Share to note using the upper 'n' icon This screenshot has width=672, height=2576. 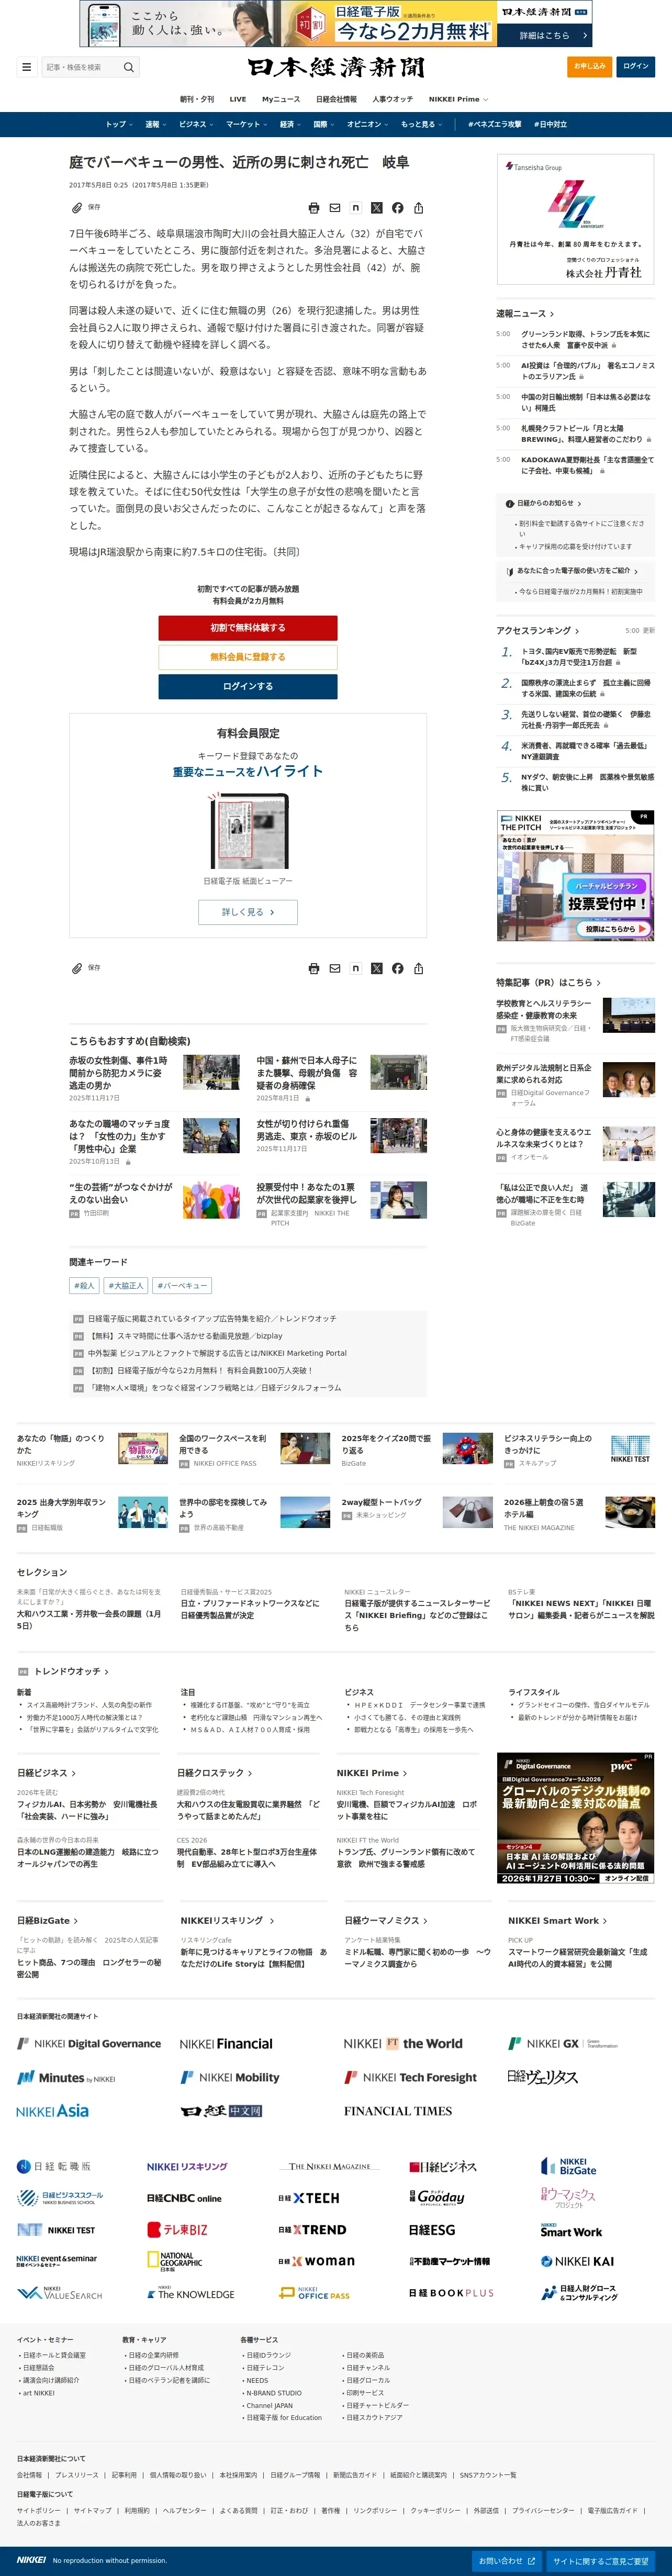coord(356,208)
